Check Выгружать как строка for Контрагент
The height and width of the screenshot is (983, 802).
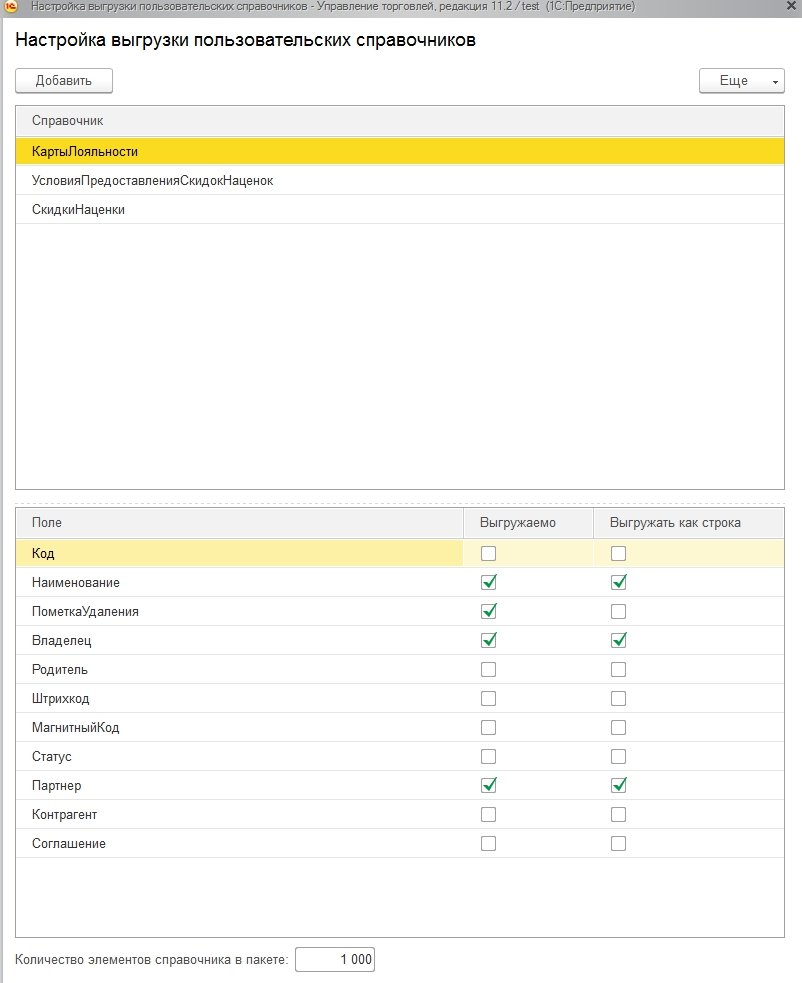click(618, 814)
